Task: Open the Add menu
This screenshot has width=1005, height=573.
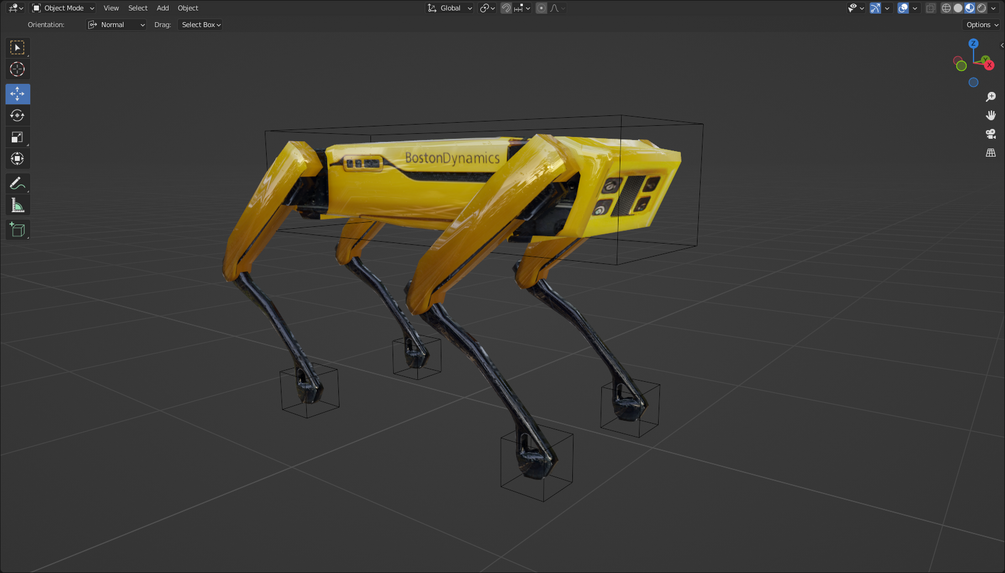Action: coord(163,8)
